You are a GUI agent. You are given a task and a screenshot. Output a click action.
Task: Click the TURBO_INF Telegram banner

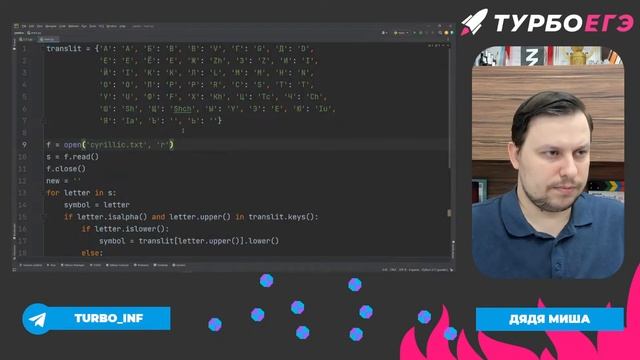[x=96, y=318]
